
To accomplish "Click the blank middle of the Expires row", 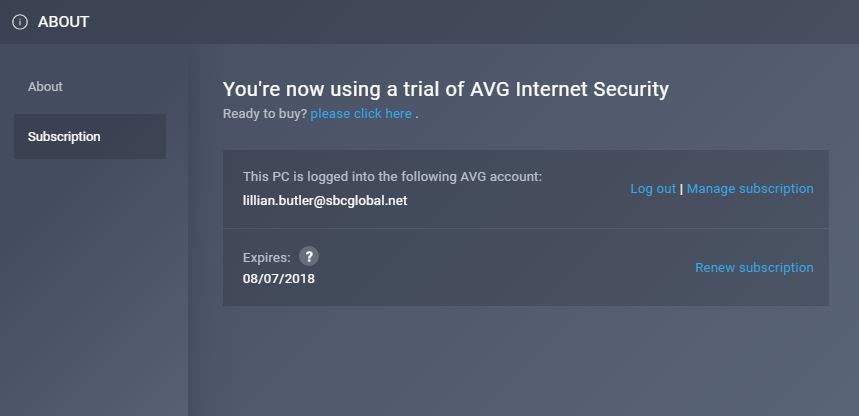I will [500, 268].
